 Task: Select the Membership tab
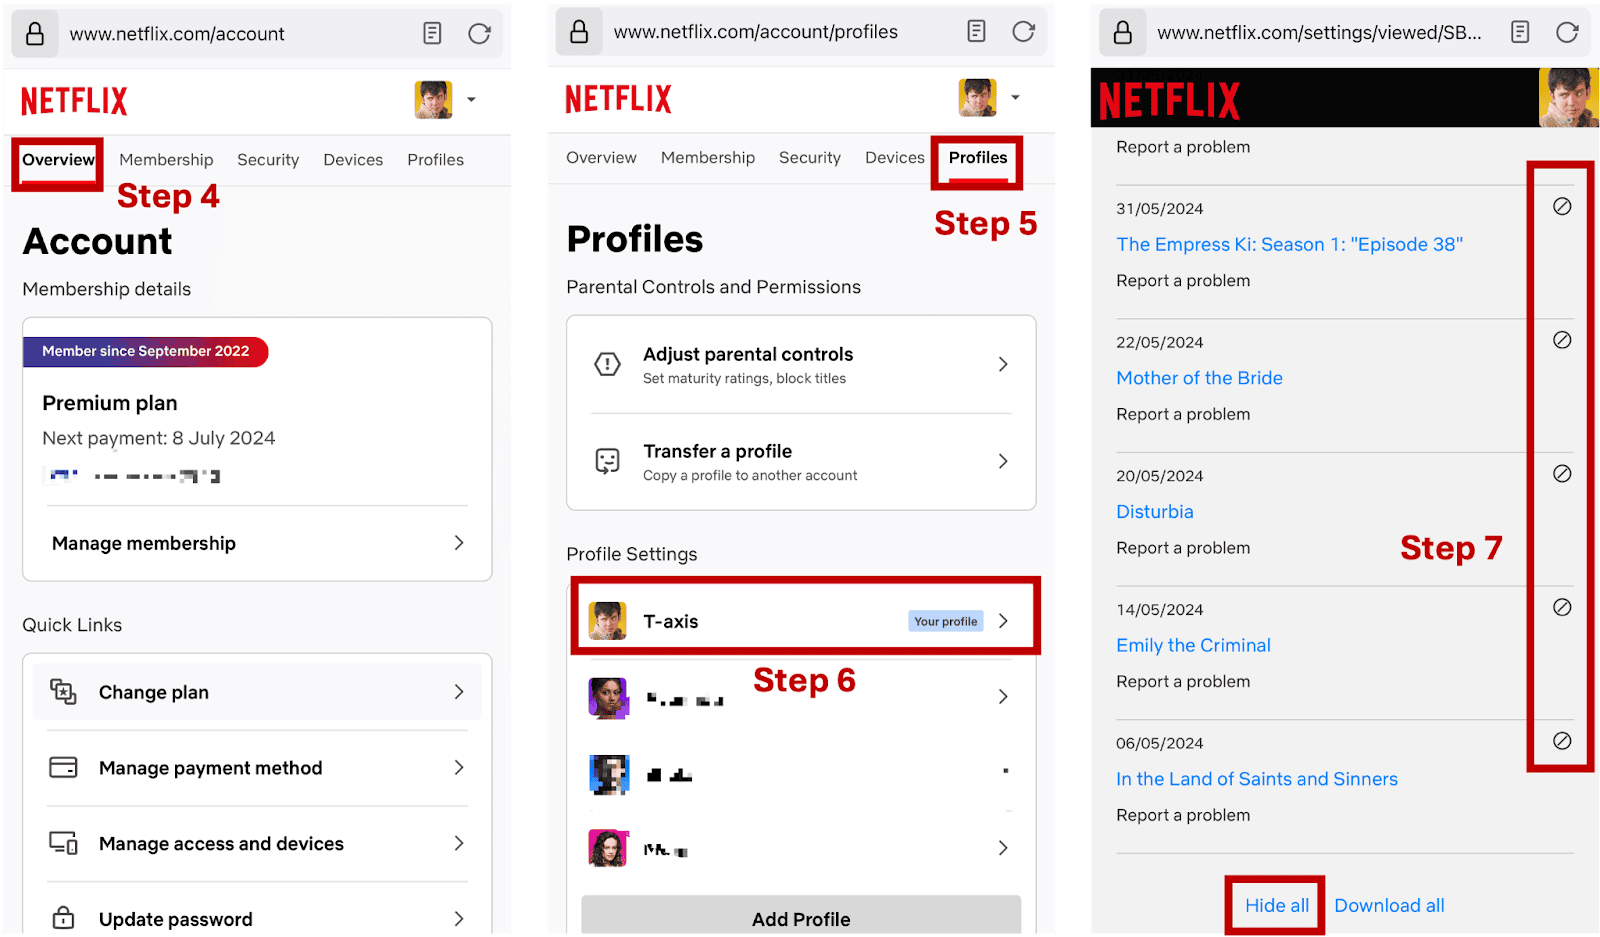[165, 160]
